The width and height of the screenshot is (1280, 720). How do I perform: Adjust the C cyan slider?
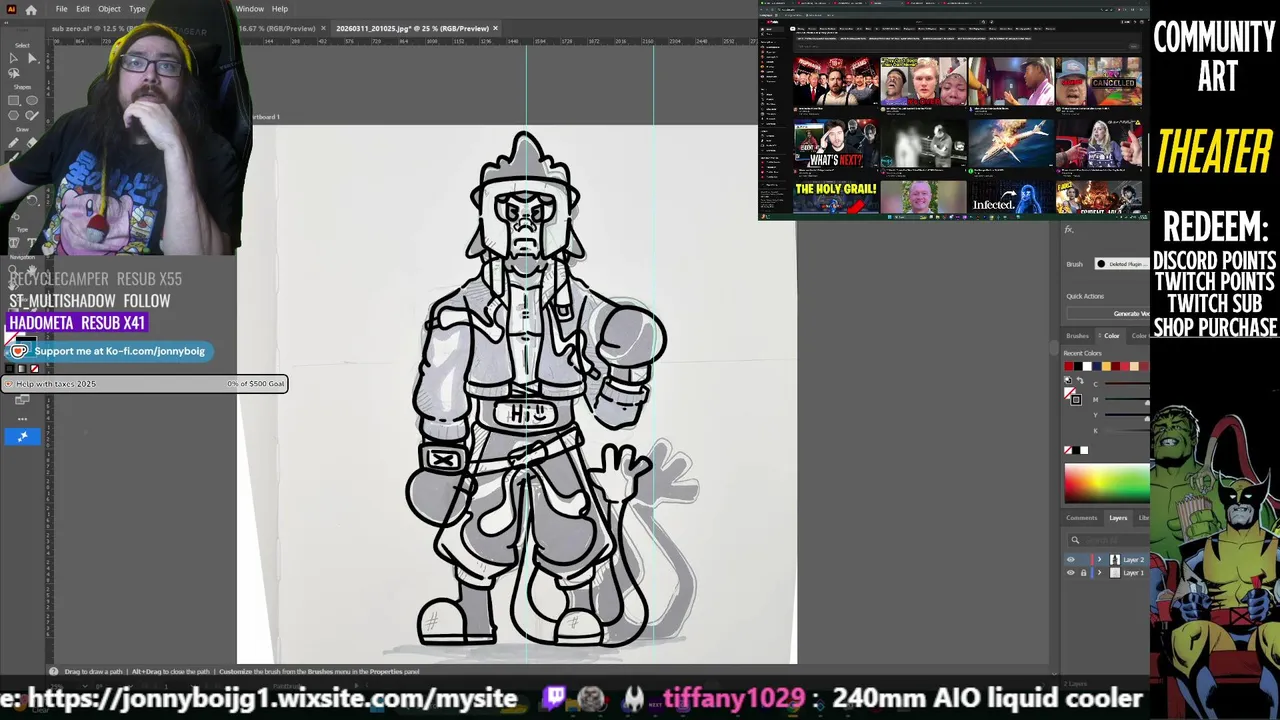(1127, 384)
